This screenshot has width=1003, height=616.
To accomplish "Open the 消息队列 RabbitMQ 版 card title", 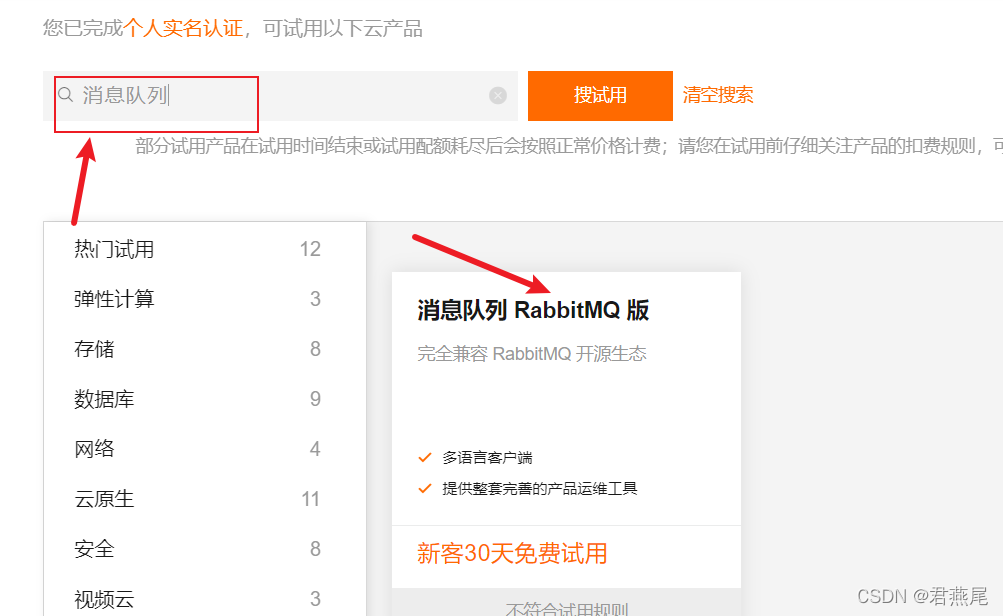I will 533,310.
